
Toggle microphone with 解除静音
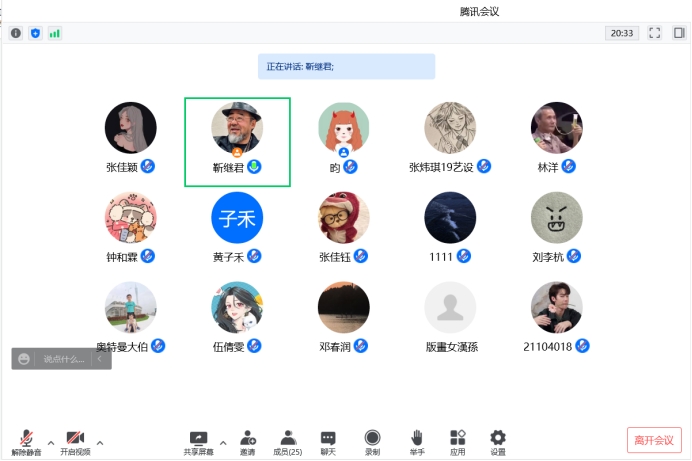[26, 441]
